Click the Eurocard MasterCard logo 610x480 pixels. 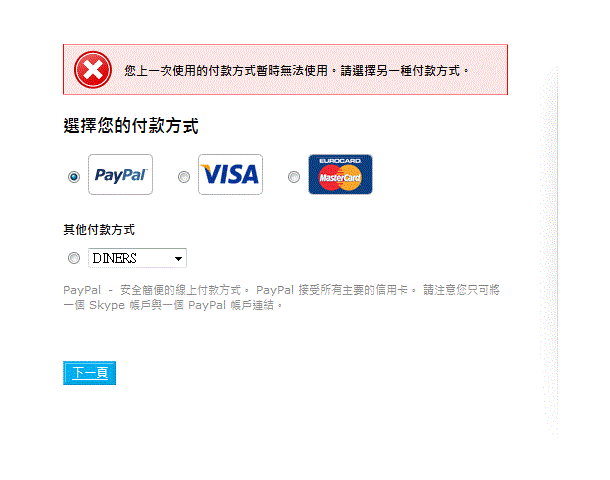point(340,174)
